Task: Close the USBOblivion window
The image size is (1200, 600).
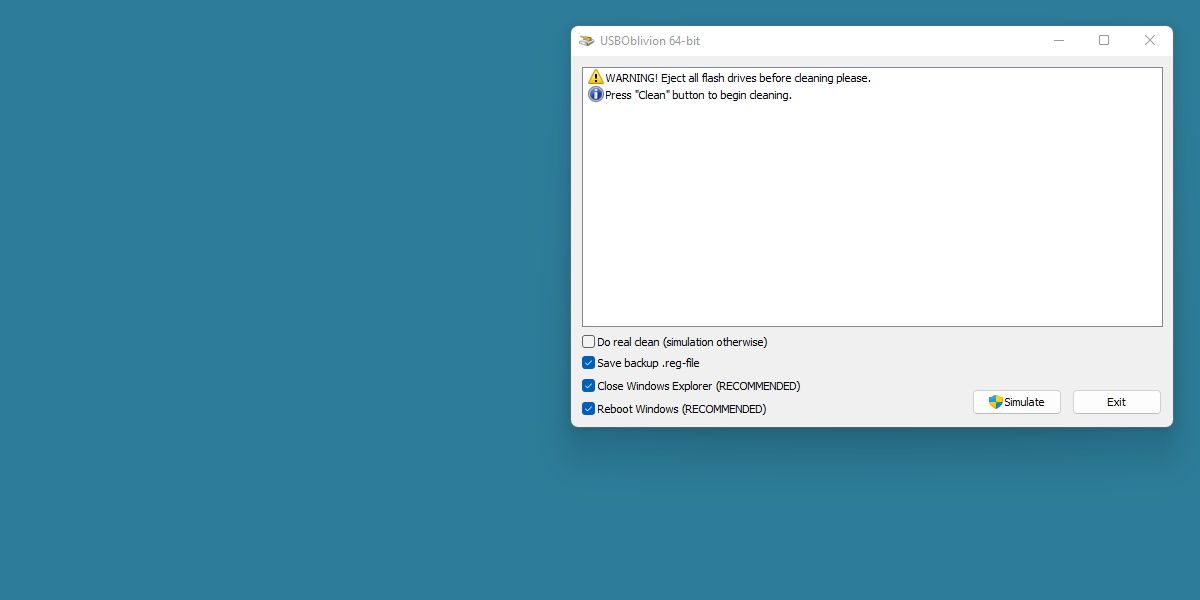Action: (1150, 41)
